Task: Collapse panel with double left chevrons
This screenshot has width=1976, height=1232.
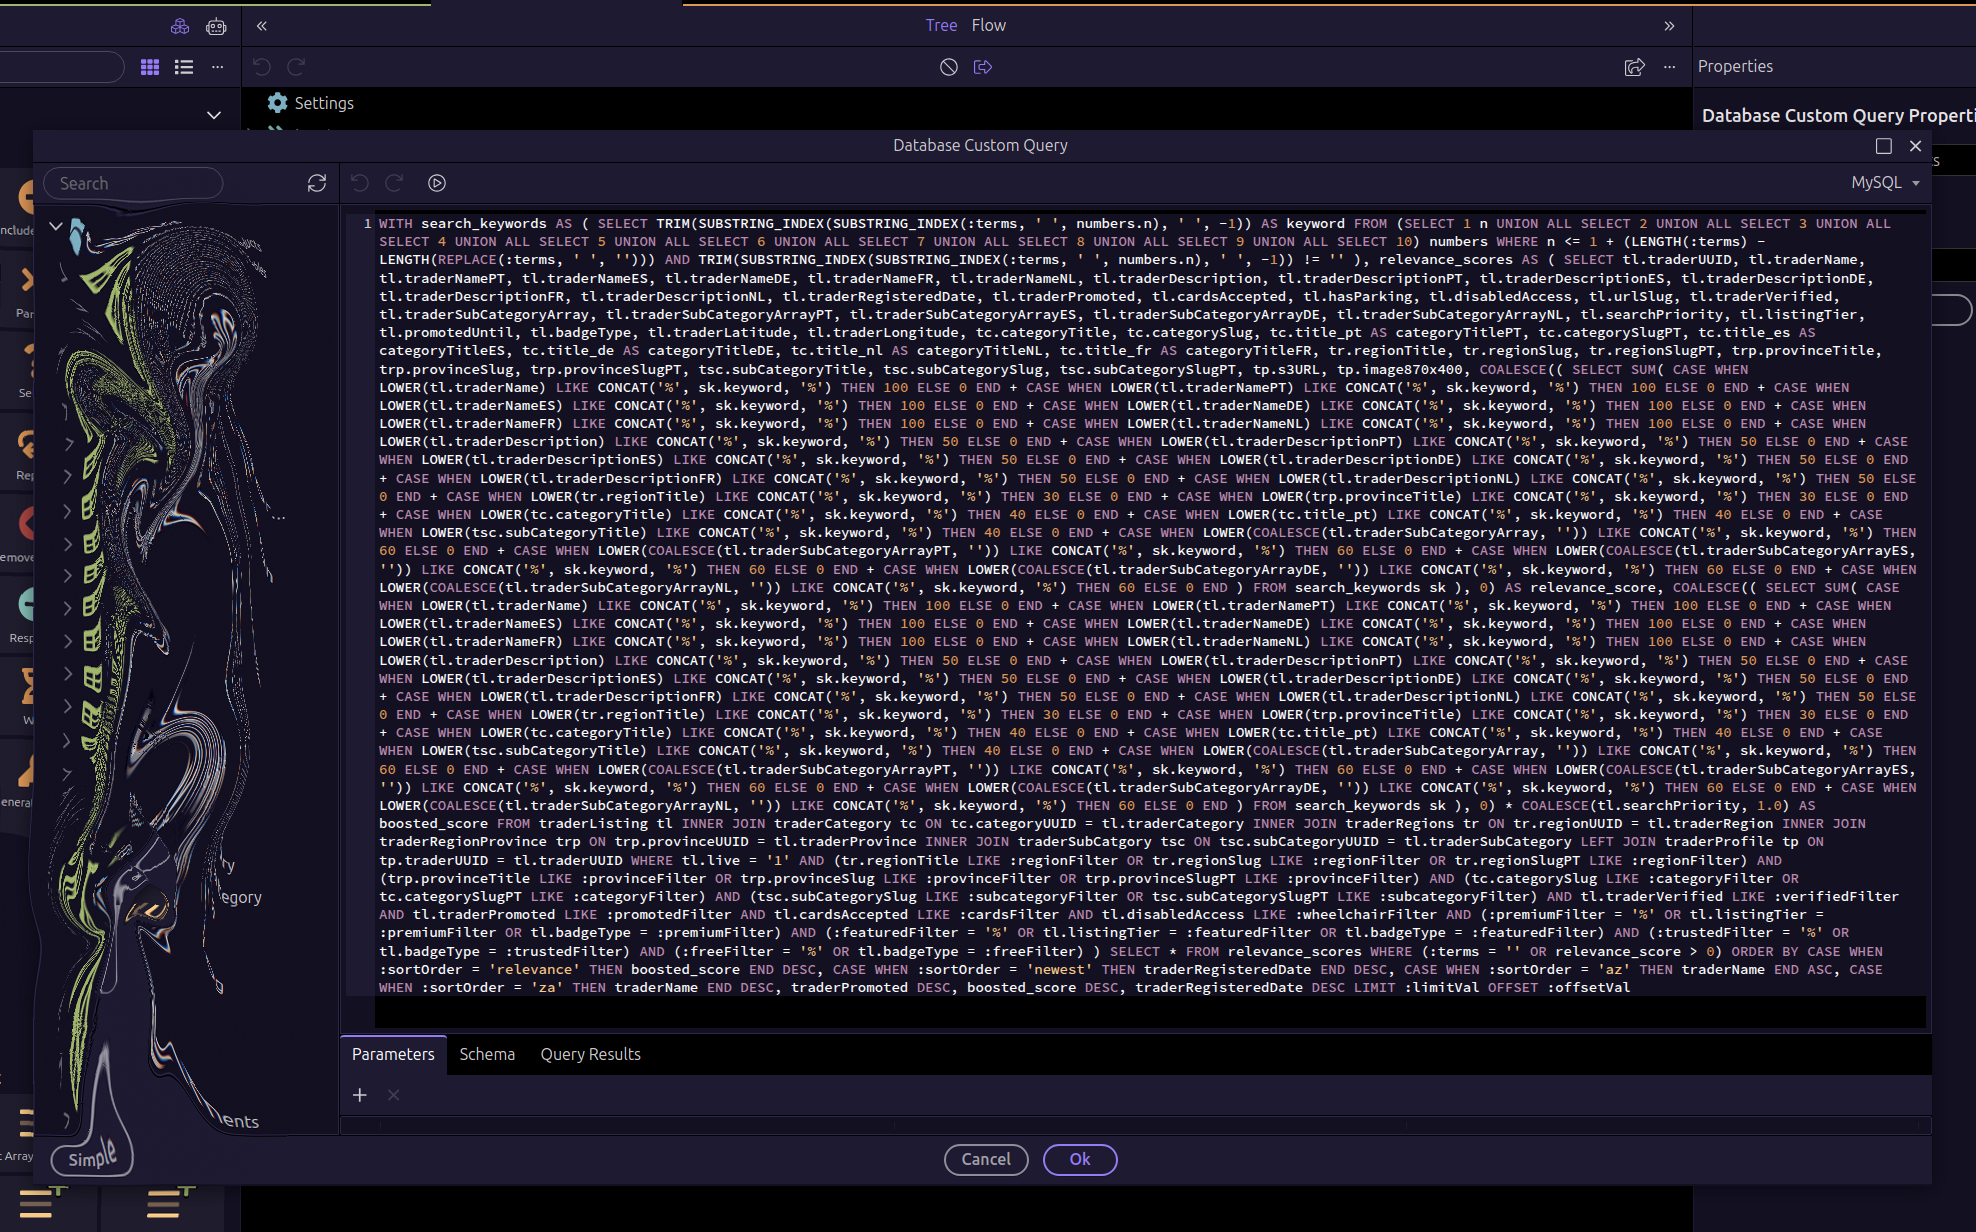Action: 262,26
